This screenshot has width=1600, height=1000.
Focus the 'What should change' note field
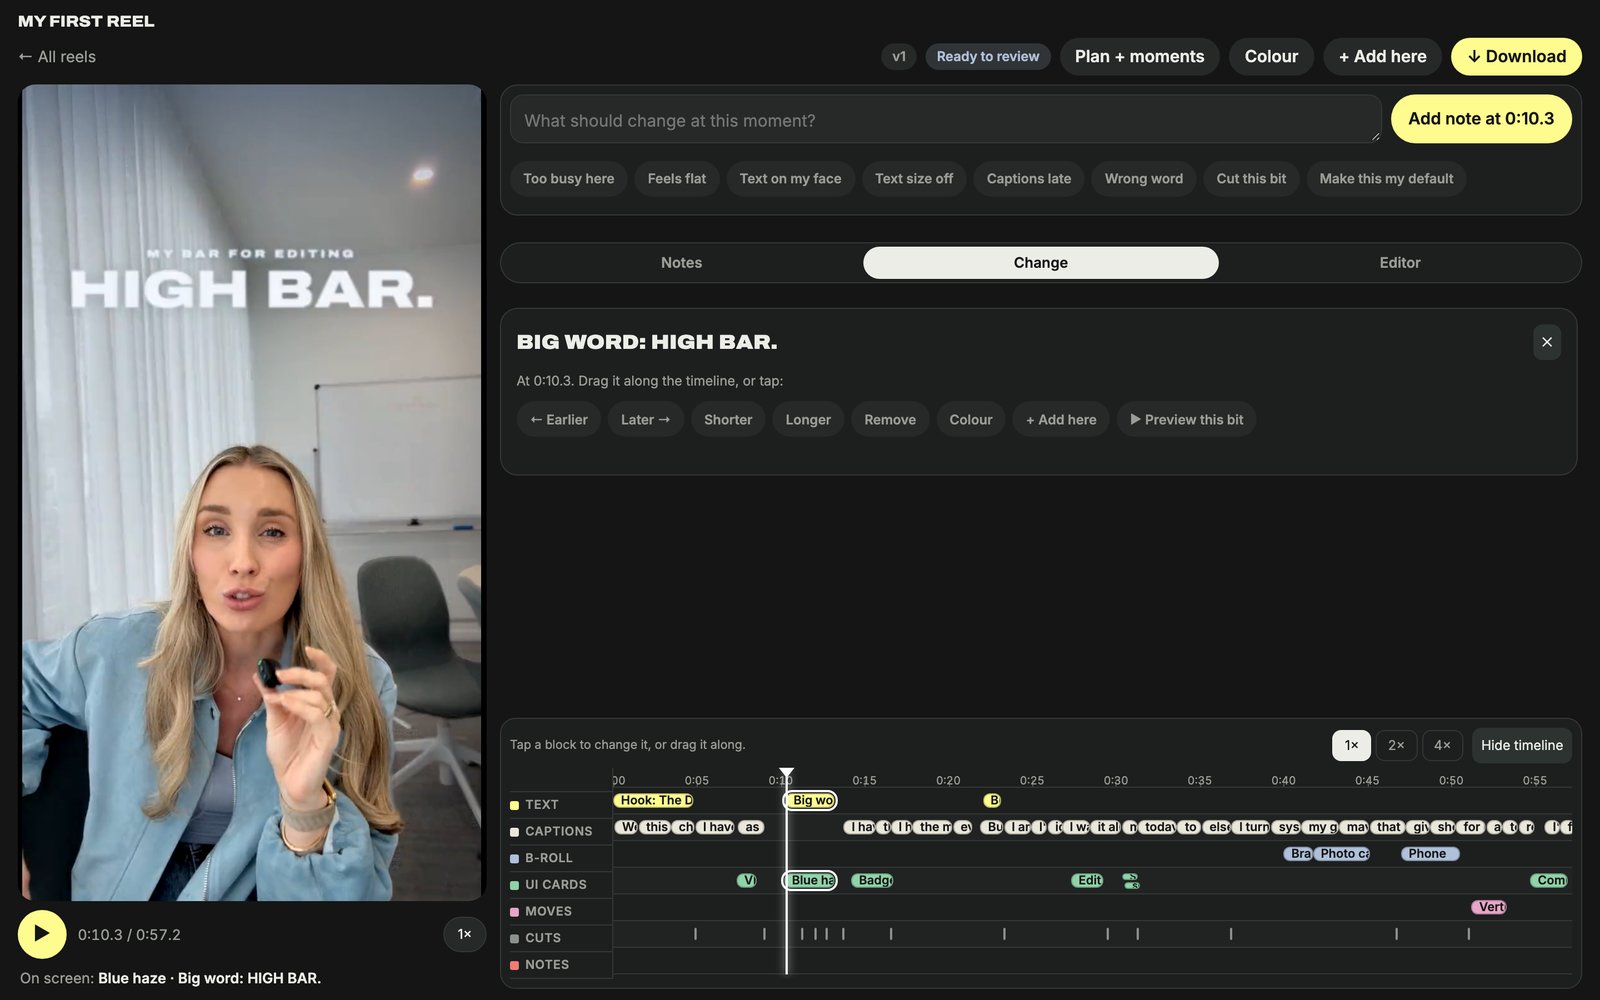tap(945, 120)
